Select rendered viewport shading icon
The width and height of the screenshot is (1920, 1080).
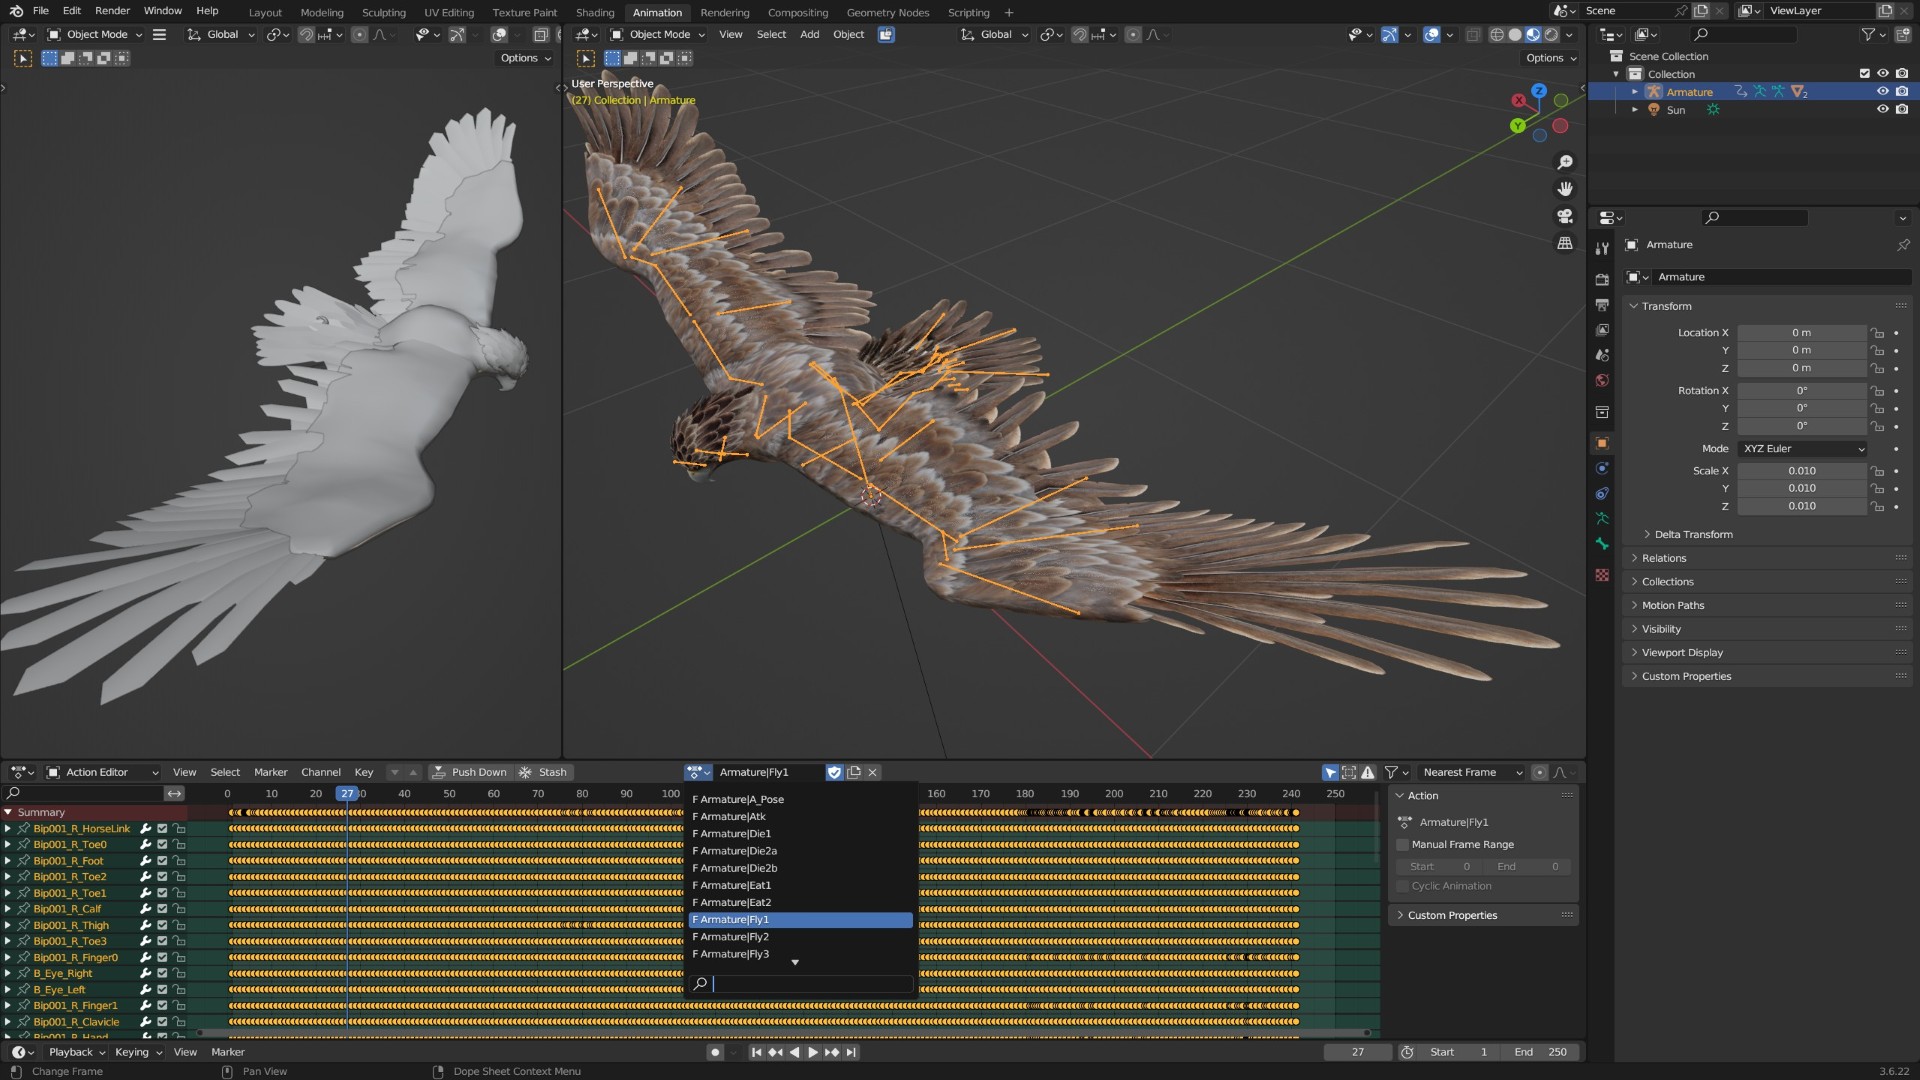tap(1551, 34)
